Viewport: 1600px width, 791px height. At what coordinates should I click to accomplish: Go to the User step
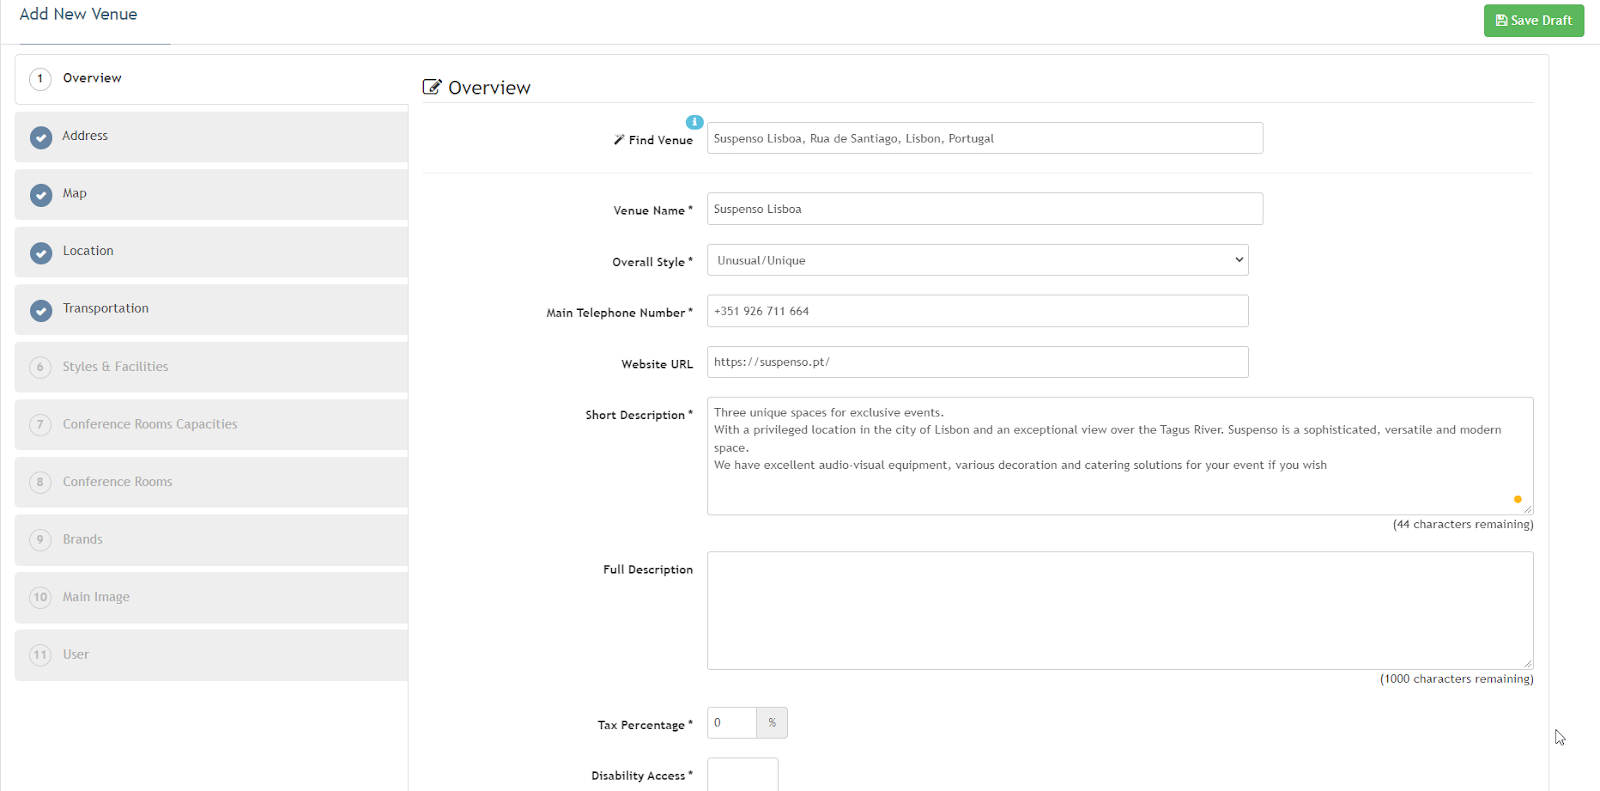pyautogui.click(x=211, y=654)
